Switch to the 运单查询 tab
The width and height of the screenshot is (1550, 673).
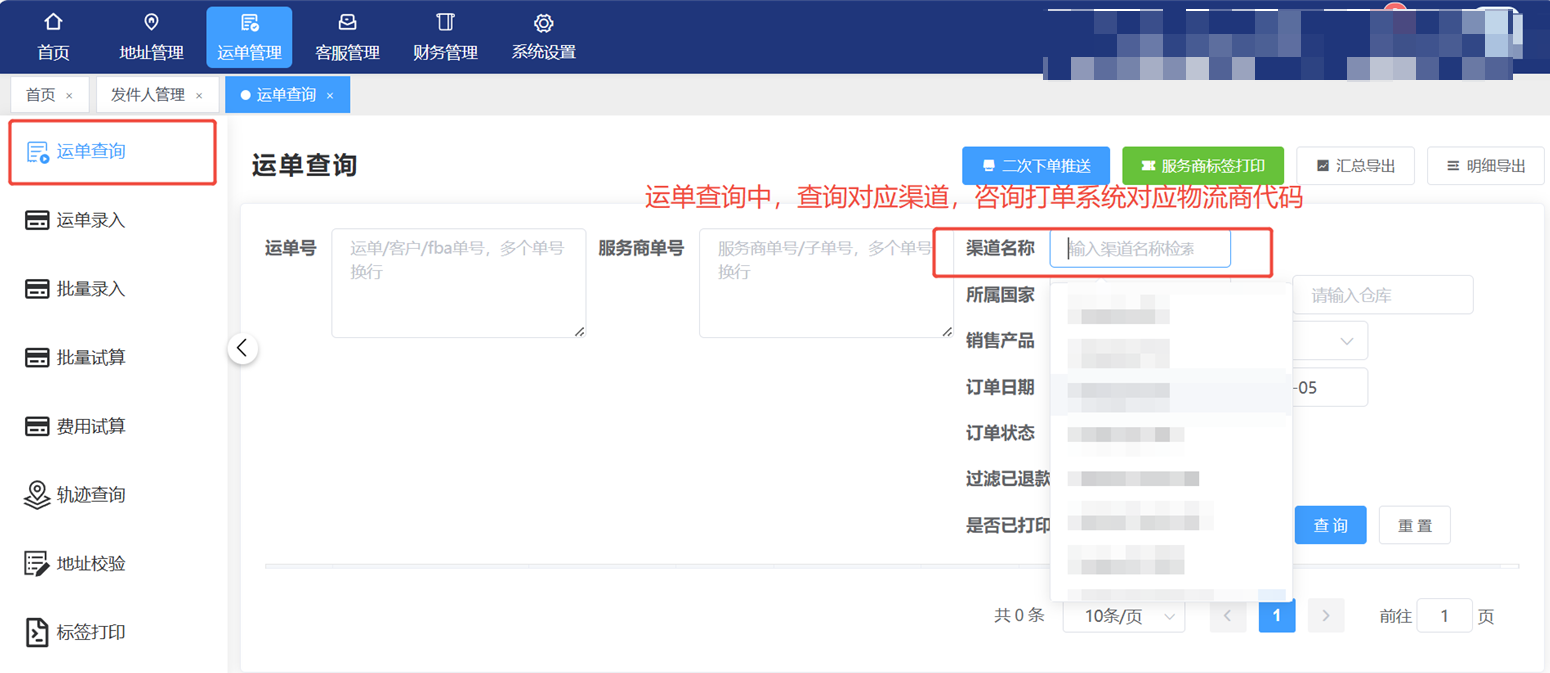pos(286,95)
